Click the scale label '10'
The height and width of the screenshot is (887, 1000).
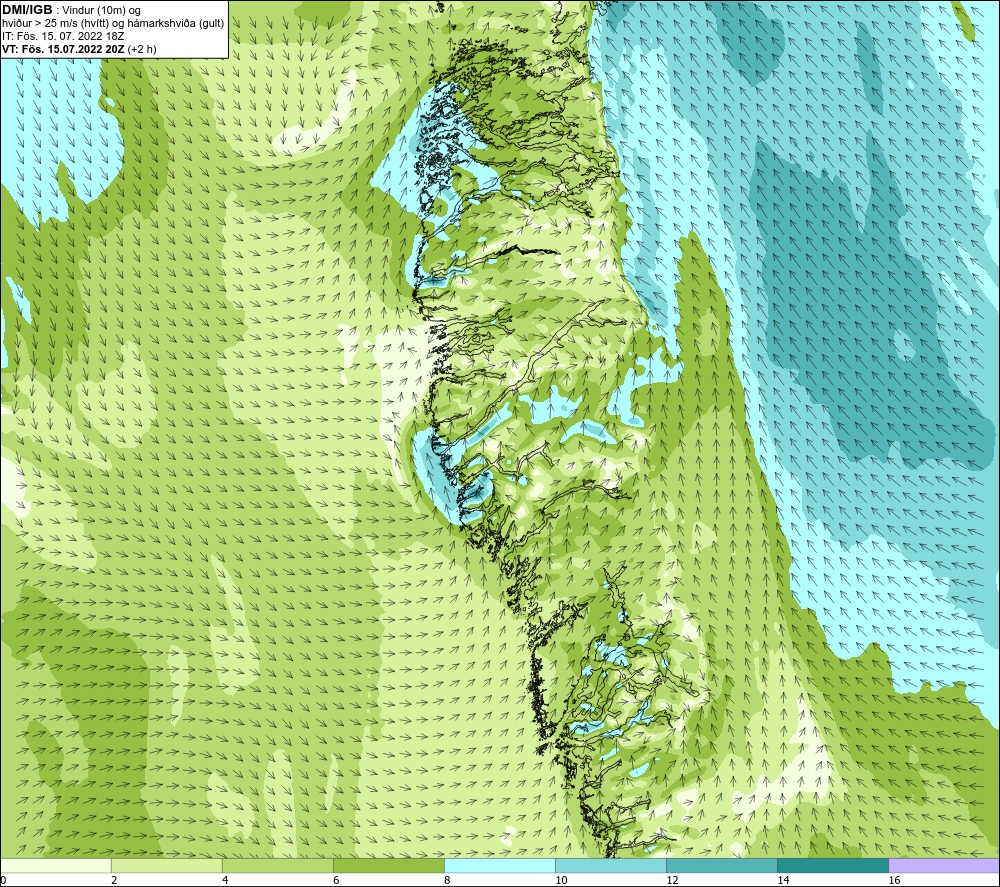[561, 881]
